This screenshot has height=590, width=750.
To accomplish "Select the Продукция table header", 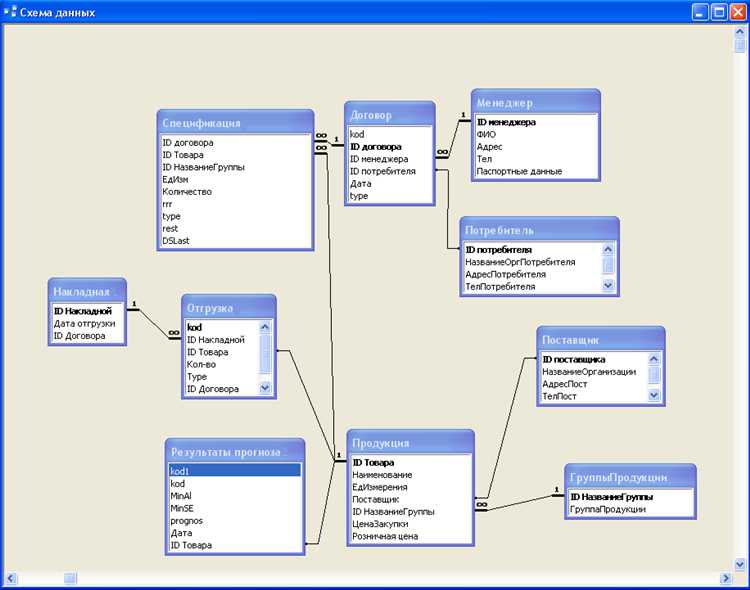I will pos(410,443).
